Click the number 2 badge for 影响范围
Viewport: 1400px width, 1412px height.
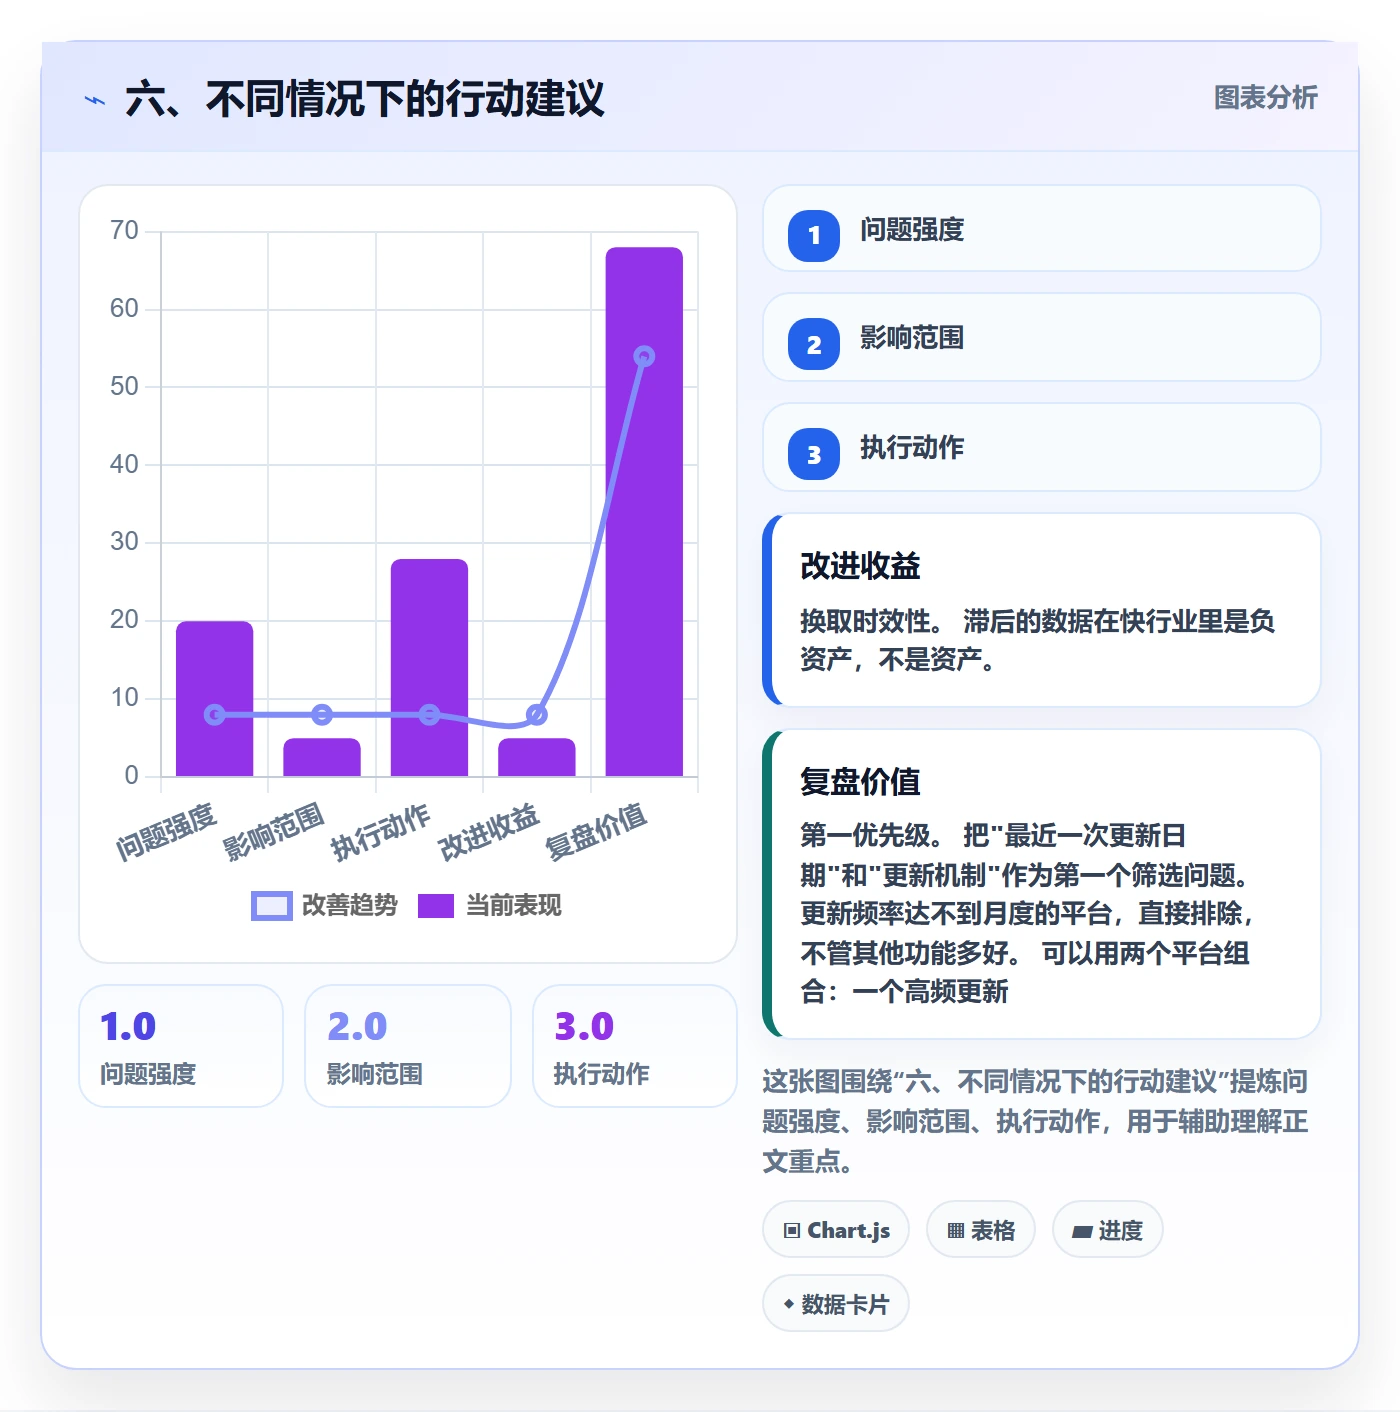click(814, 344)
